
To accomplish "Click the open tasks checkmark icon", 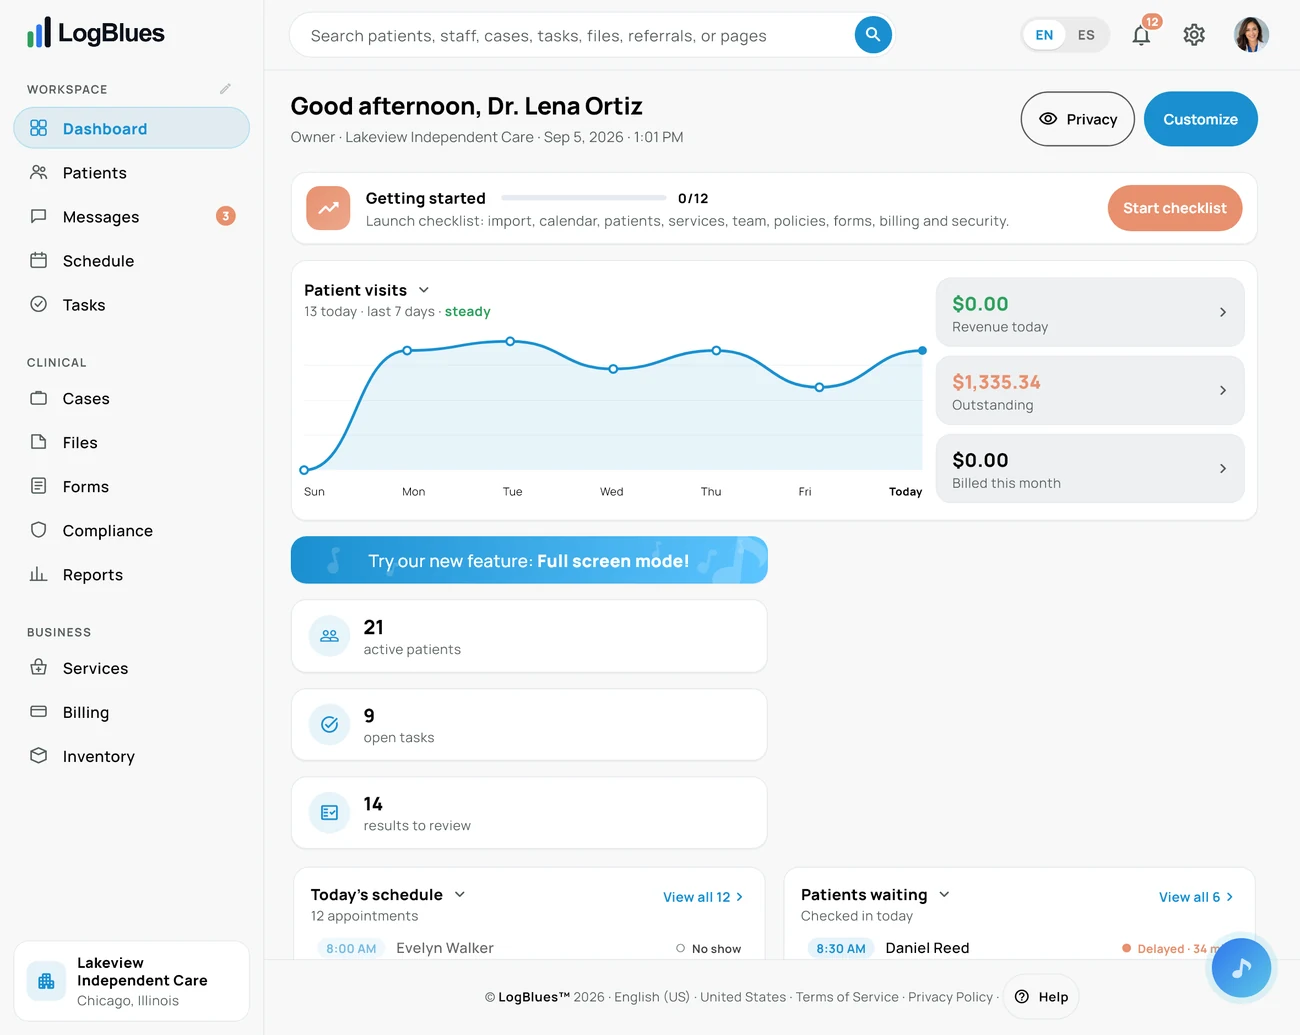I will (329, 725).
